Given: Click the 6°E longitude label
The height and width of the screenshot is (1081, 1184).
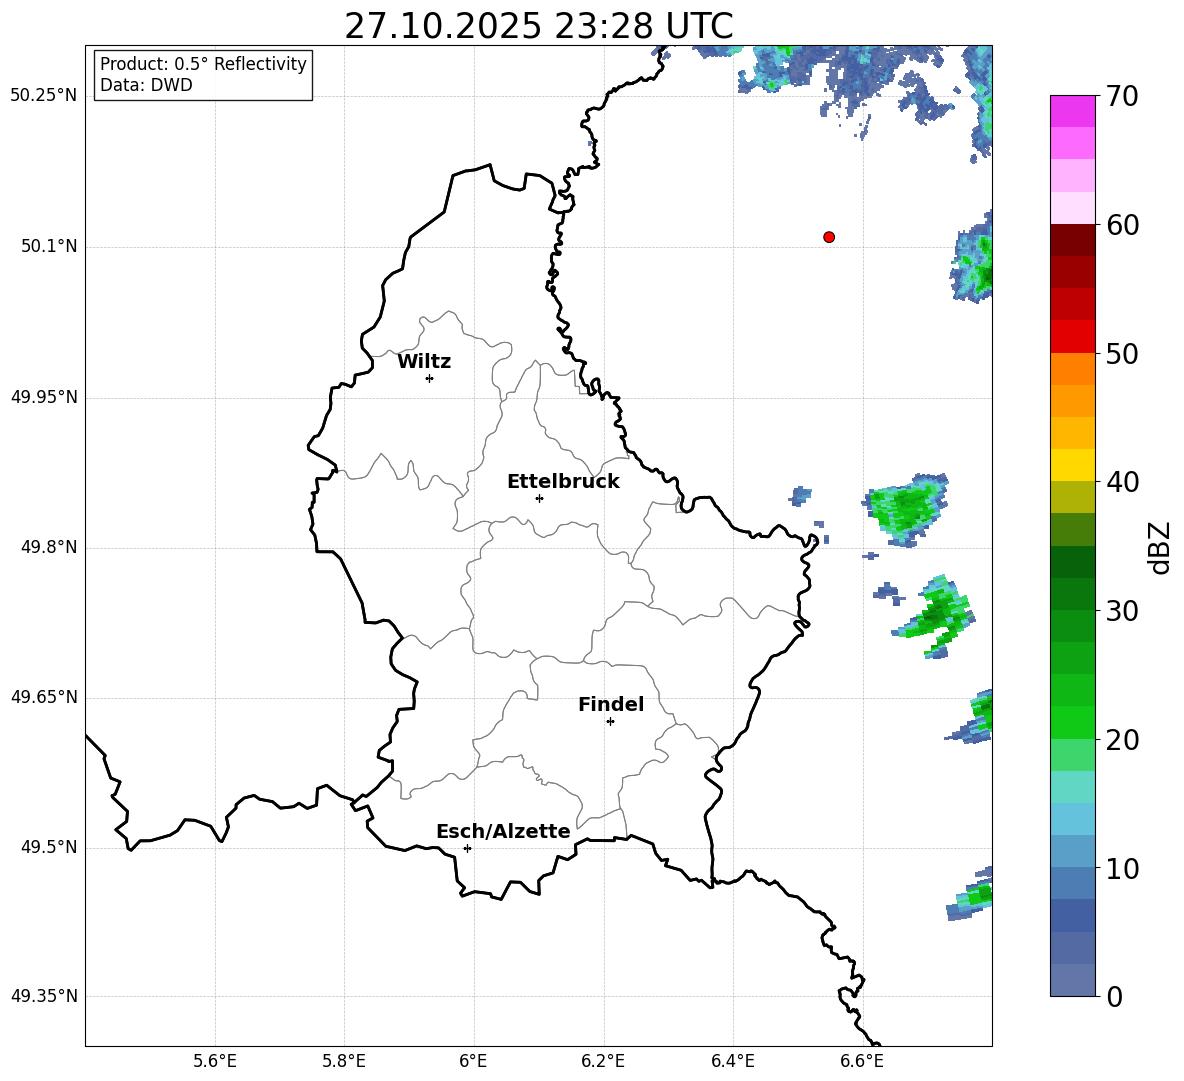Looking at the screenshot, I should (473, 1061).
